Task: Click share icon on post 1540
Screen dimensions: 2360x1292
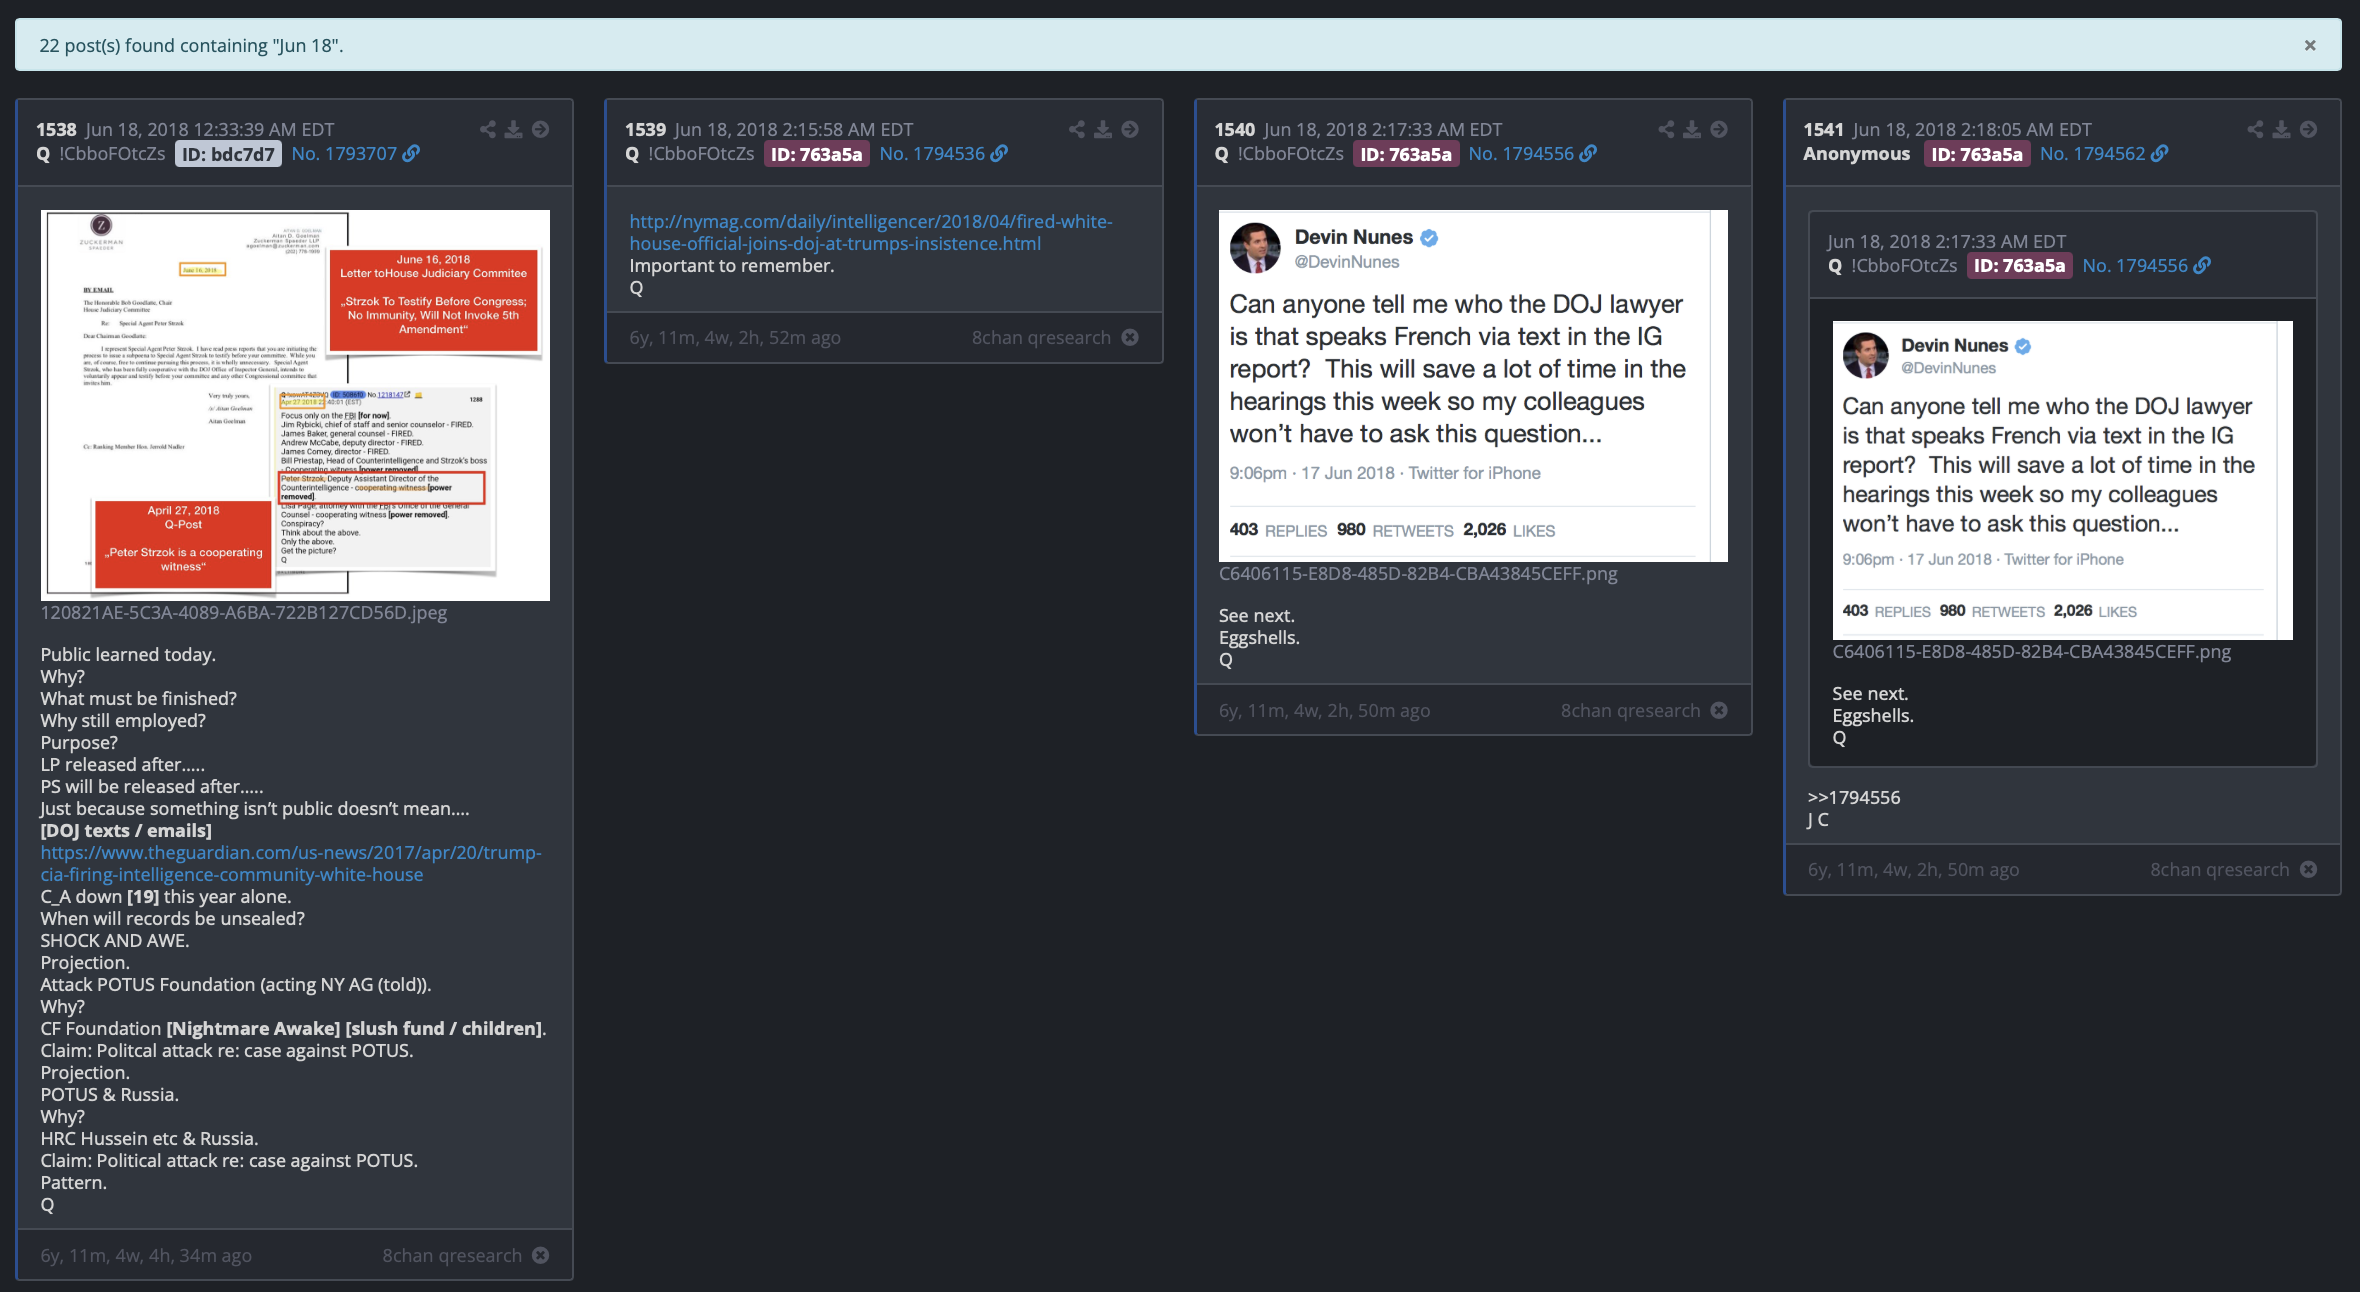Action: [x=1666, y=129]
